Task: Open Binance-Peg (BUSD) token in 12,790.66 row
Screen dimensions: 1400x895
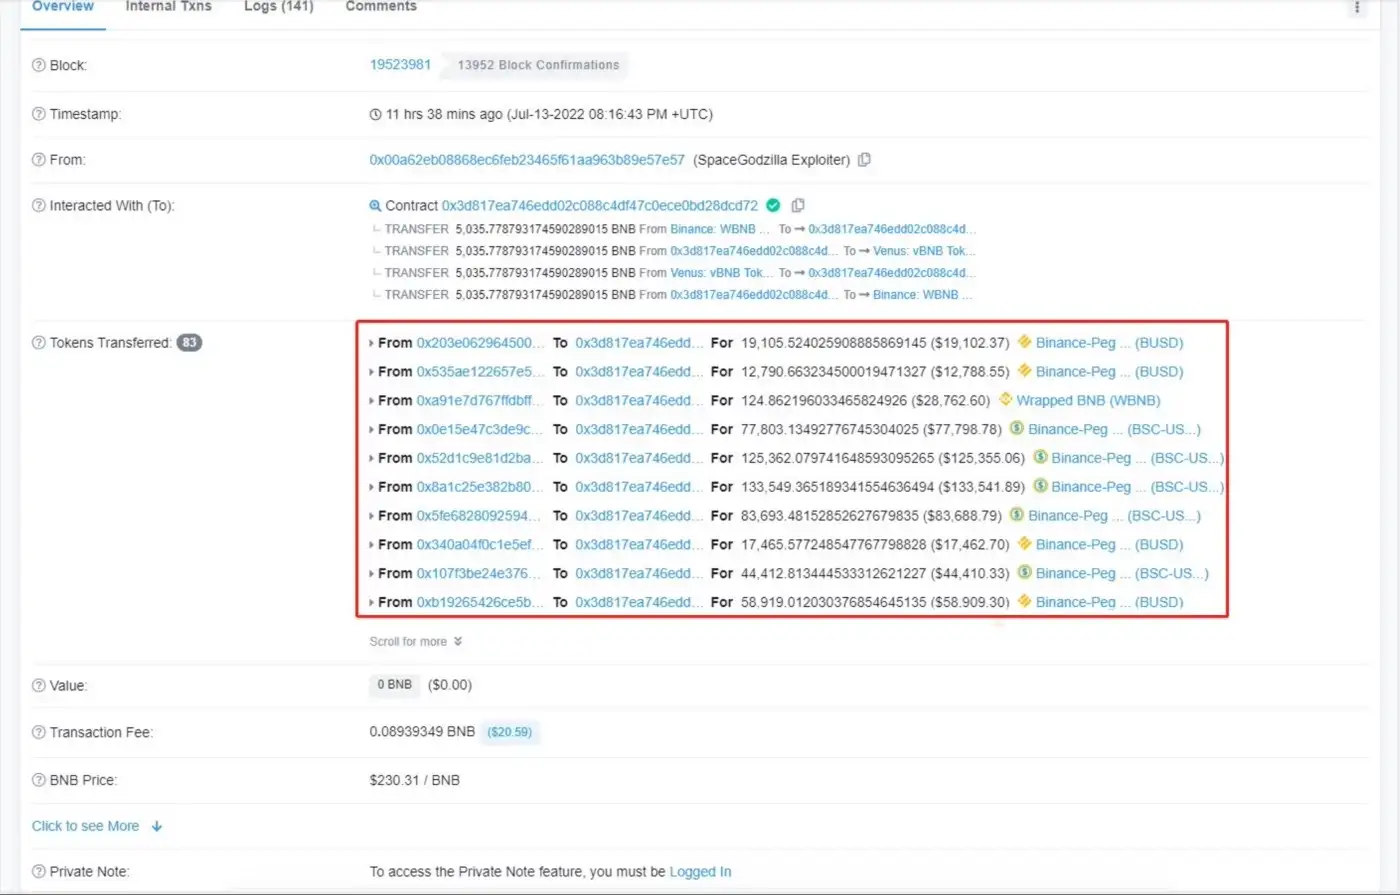Action: (x=1109, y=371)
